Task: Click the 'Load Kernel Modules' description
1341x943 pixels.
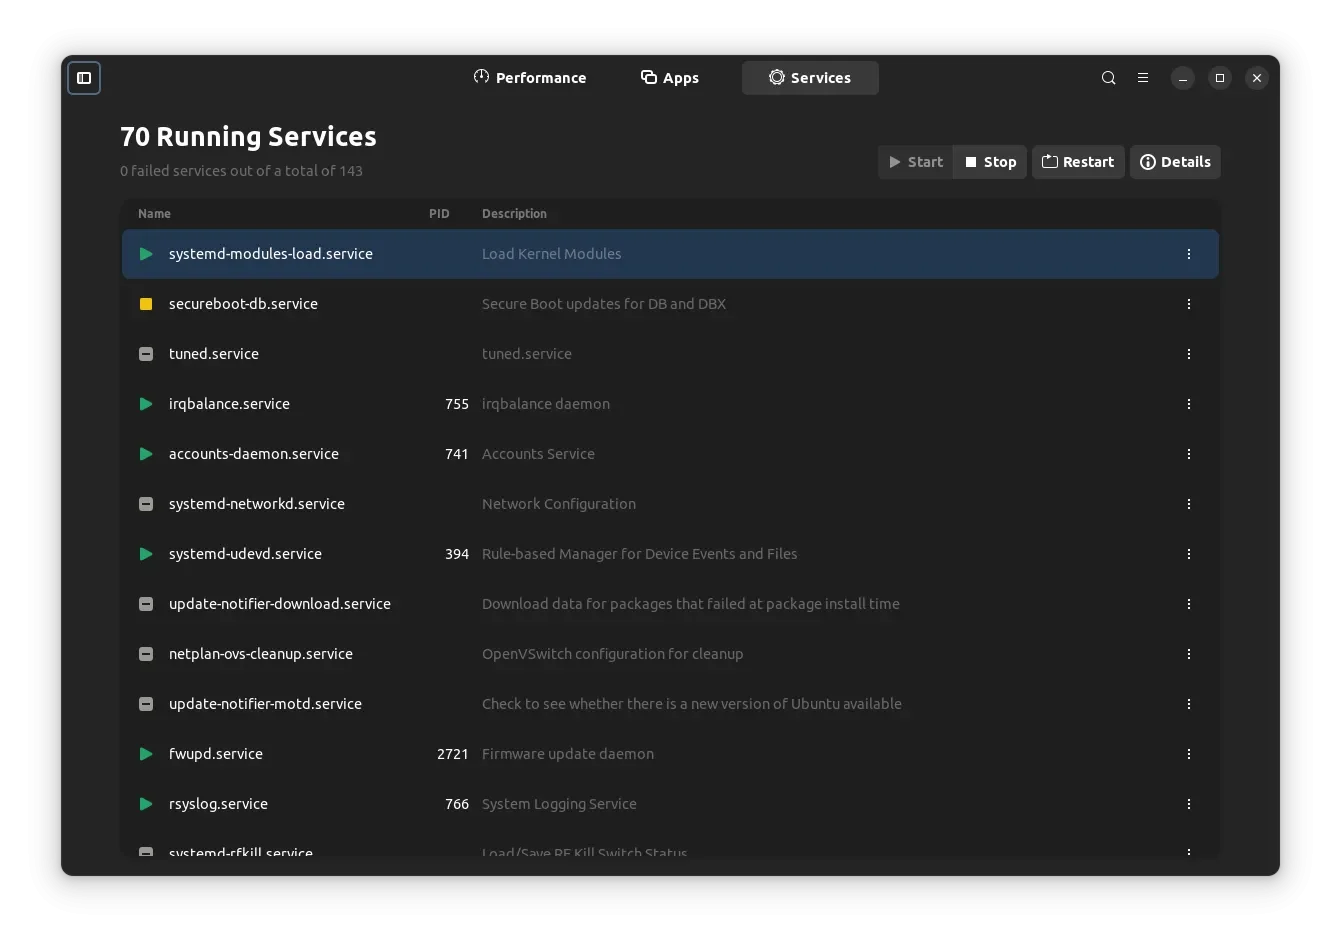Action: pos(552,254)
